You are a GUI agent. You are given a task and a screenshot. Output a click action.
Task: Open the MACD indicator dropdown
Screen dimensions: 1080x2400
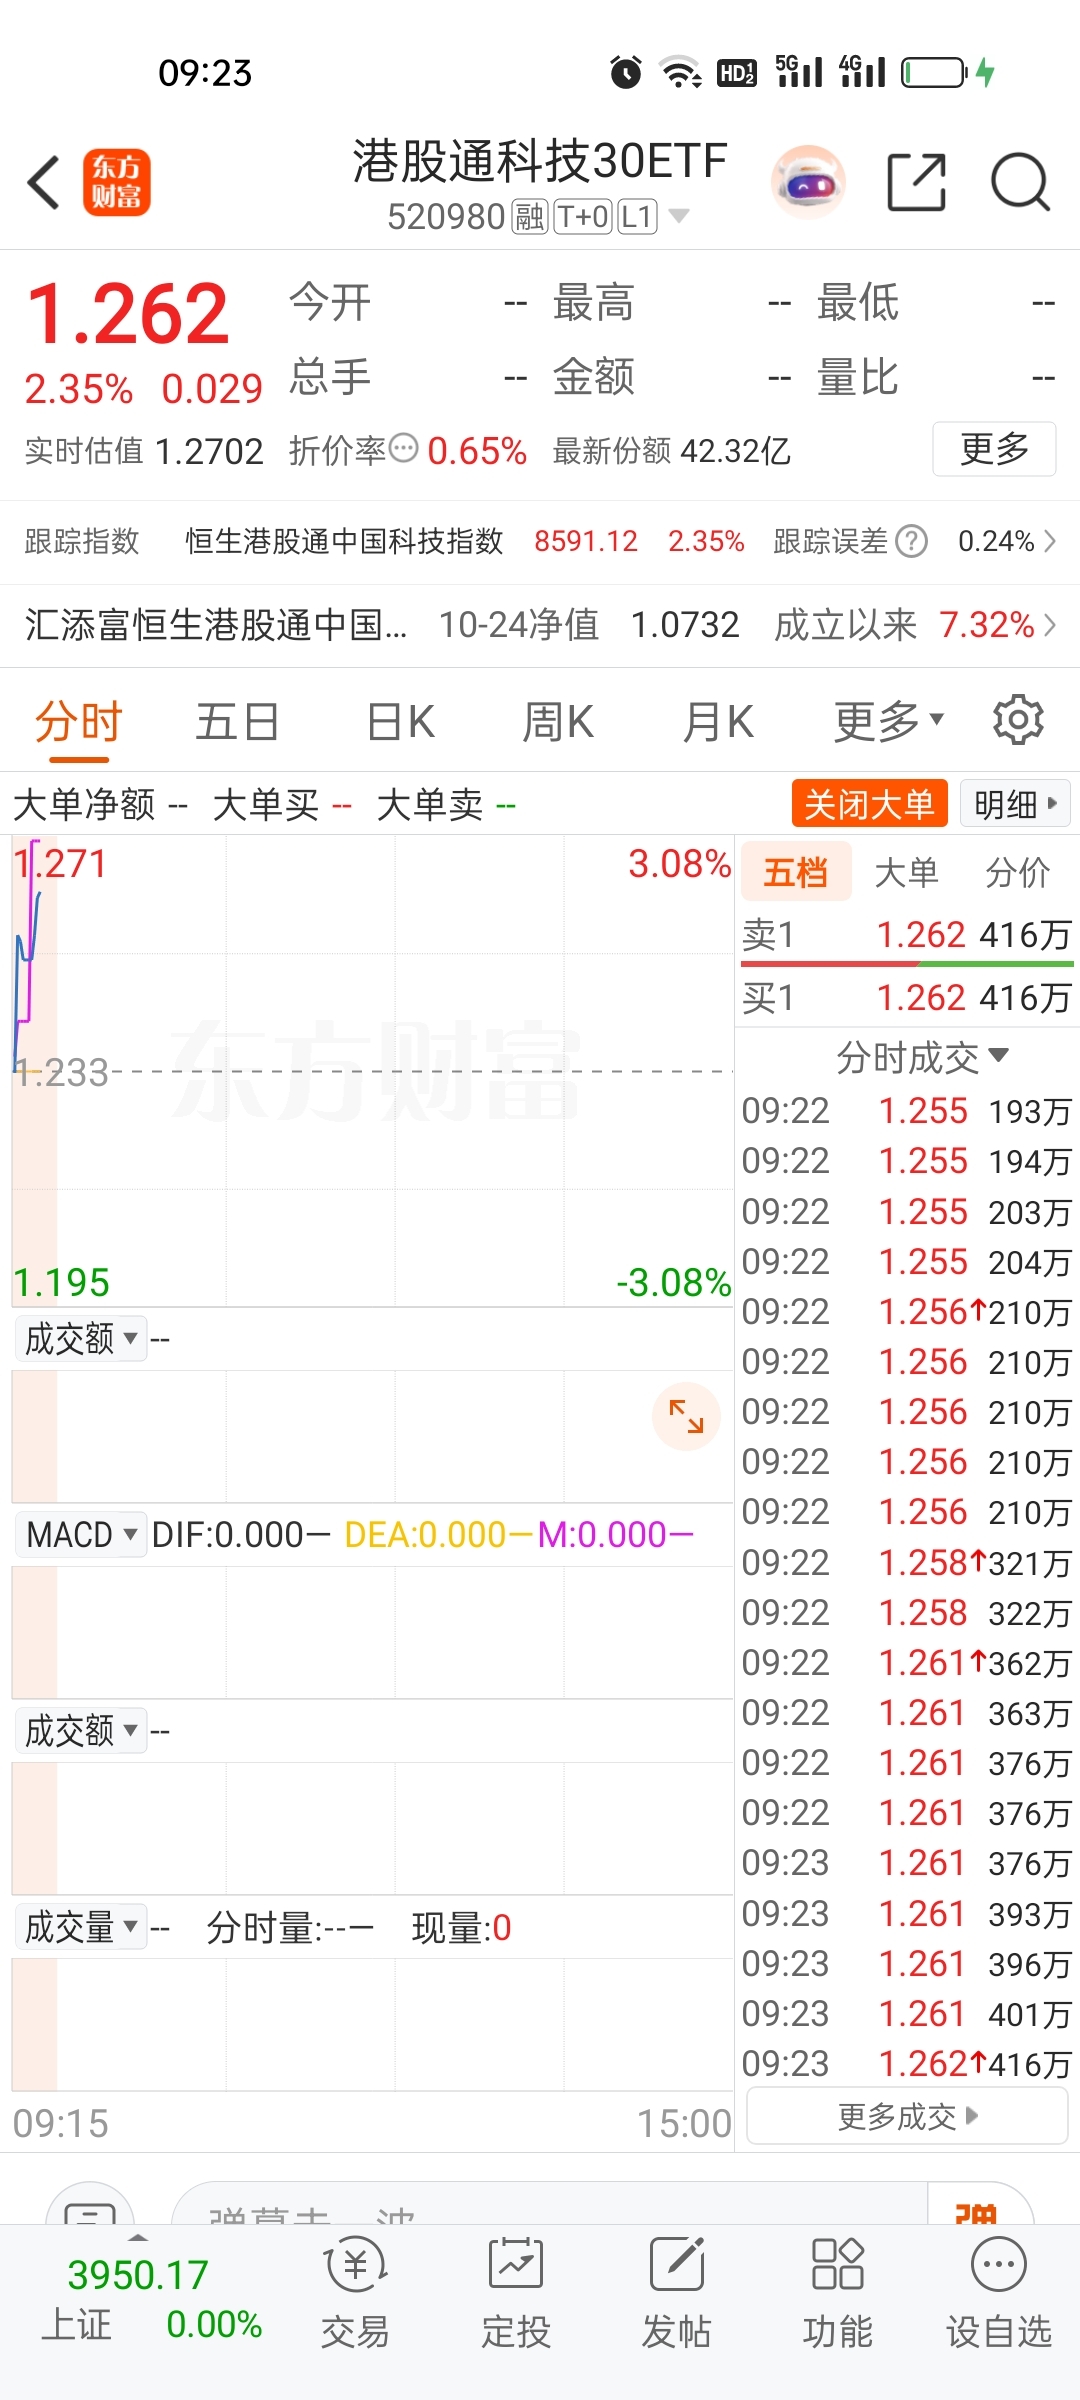(x=81, y=1534)
